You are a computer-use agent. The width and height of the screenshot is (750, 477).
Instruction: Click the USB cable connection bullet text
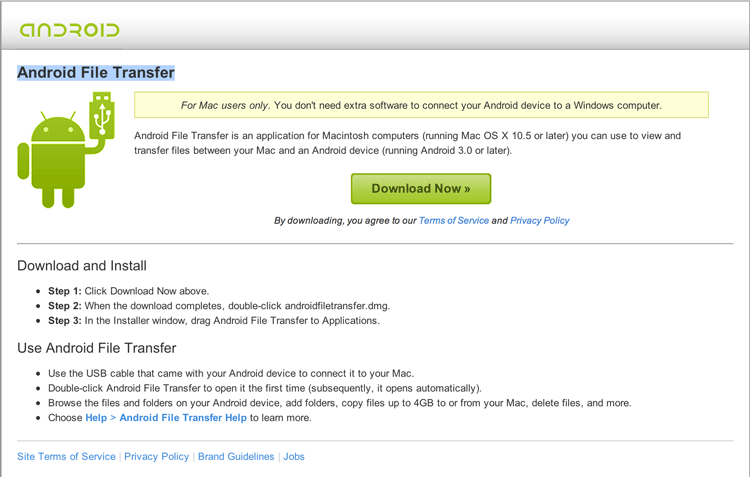pyautogui.click(x=231, y=373)
